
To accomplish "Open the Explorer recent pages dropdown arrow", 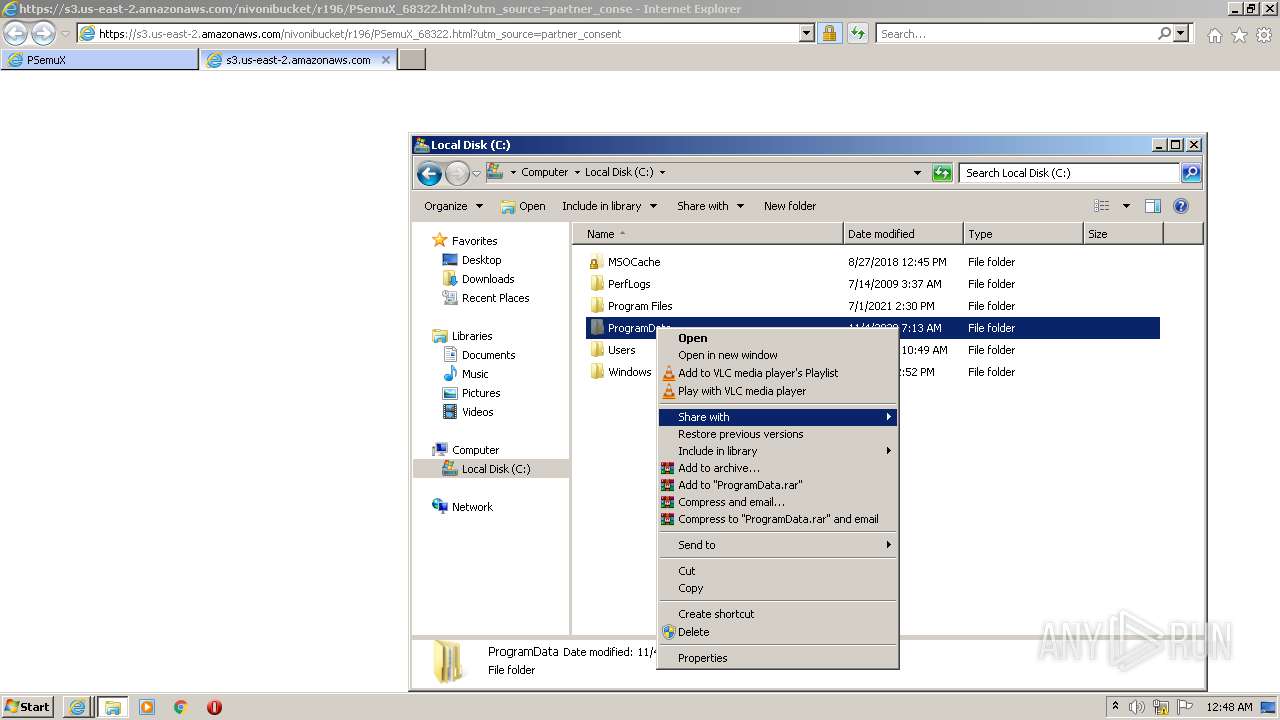I will [x=476, y=173].
